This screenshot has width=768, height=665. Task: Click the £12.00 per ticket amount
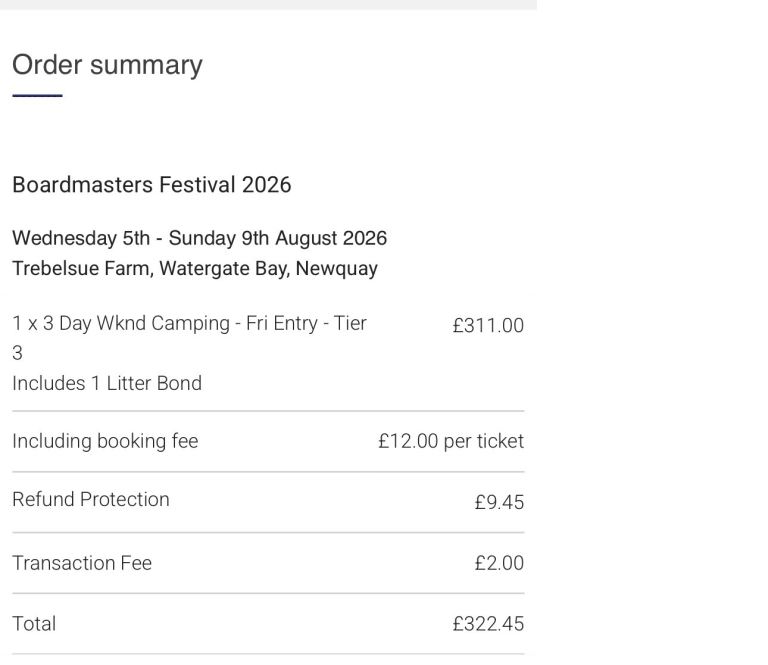(450, 441)
